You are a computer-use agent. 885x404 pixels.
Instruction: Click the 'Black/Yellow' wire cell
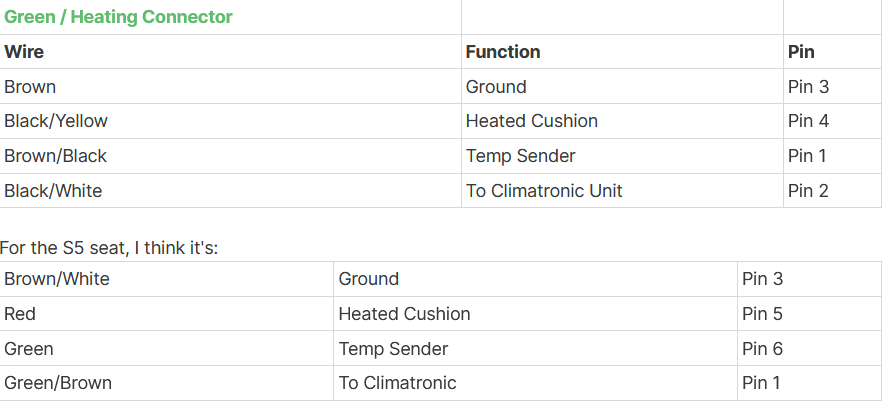[x=56, y=121]
